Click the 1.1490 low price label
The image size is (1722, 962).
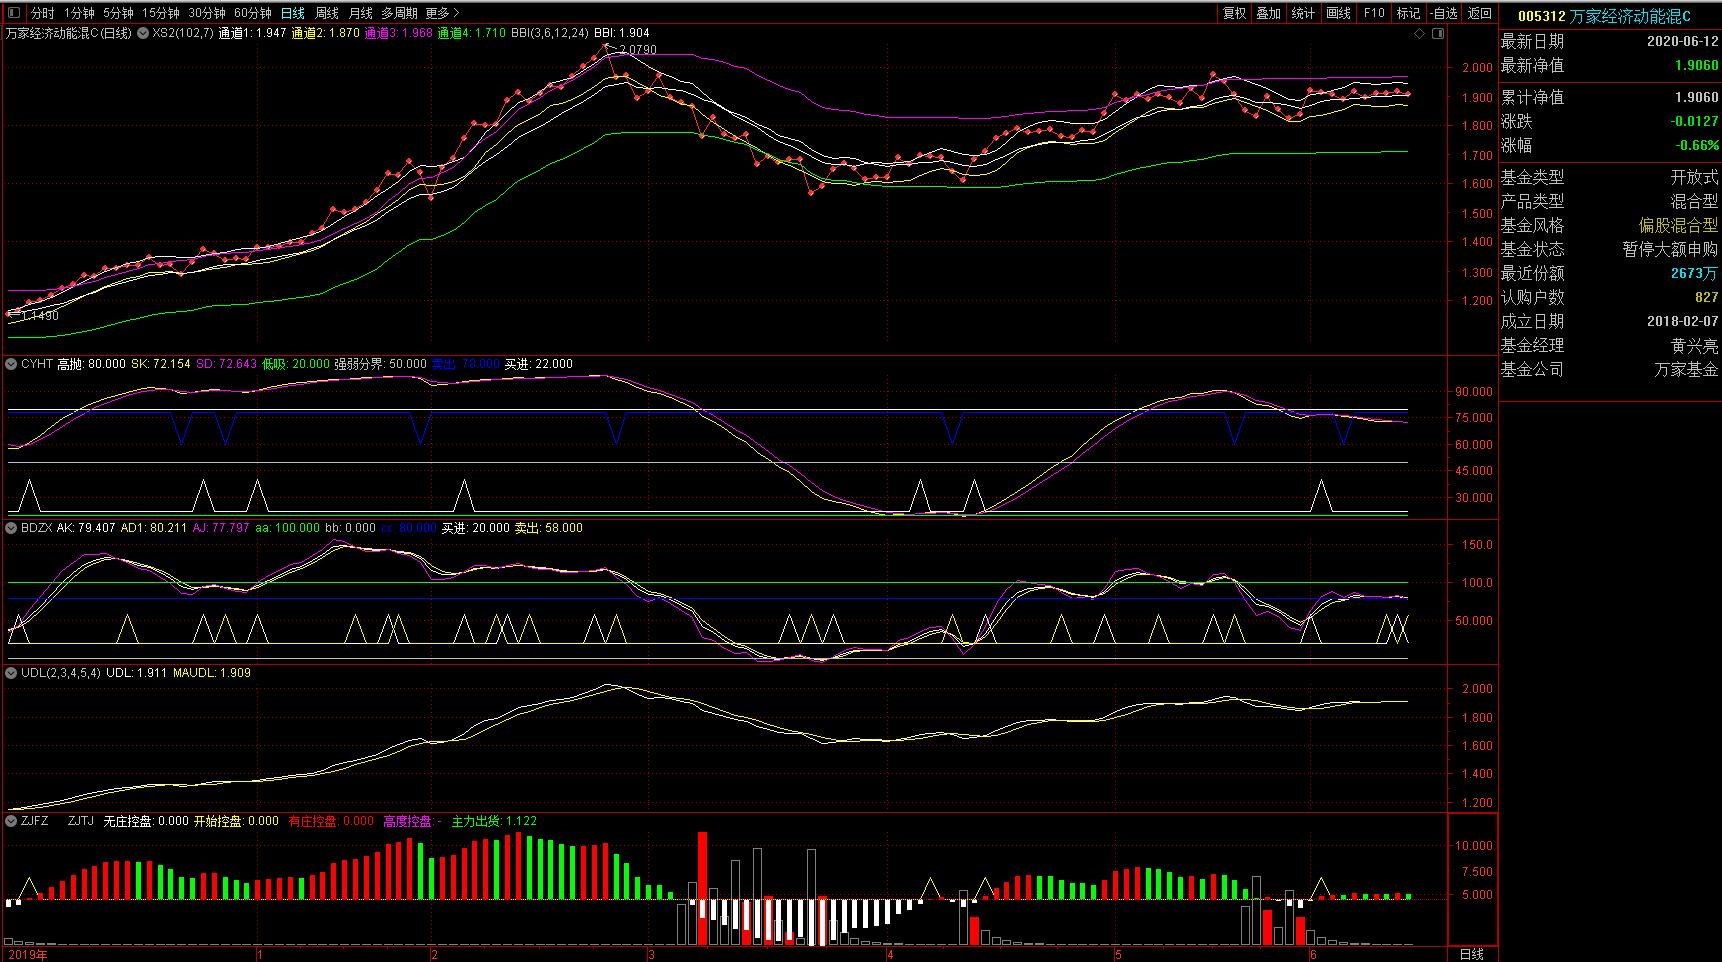(x=40, y=316)
